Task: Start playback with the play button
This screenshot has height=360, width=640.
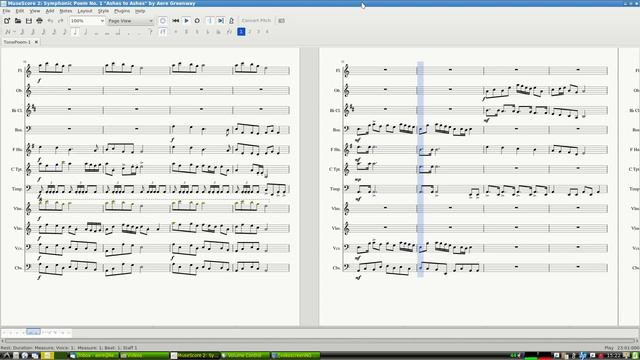Action: (187, 20)
